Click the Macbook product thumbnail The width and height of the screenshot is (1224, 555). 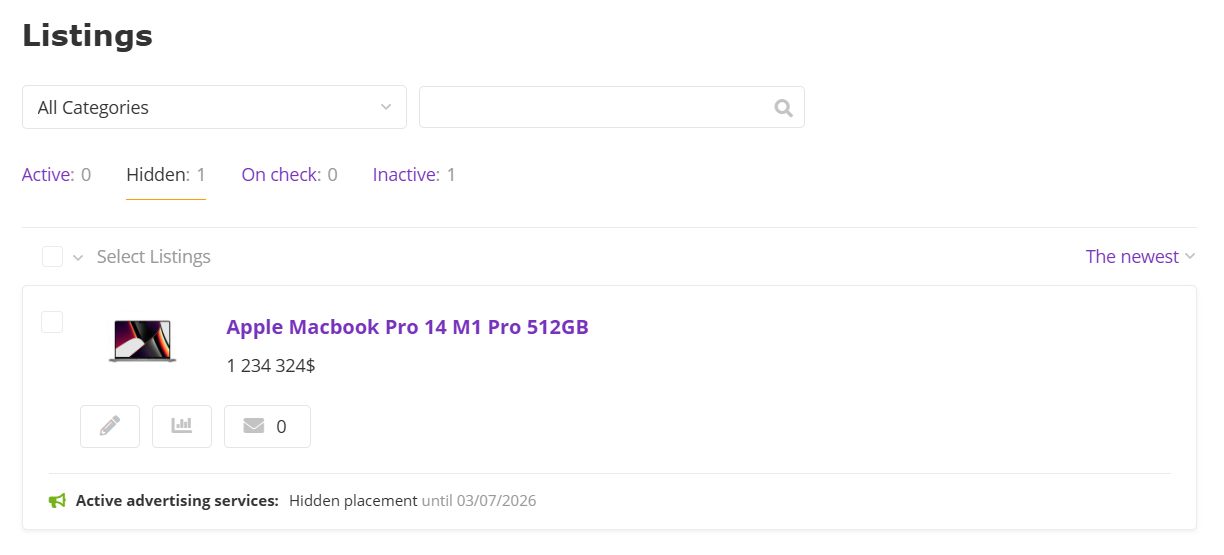click(x=142, y=341)
